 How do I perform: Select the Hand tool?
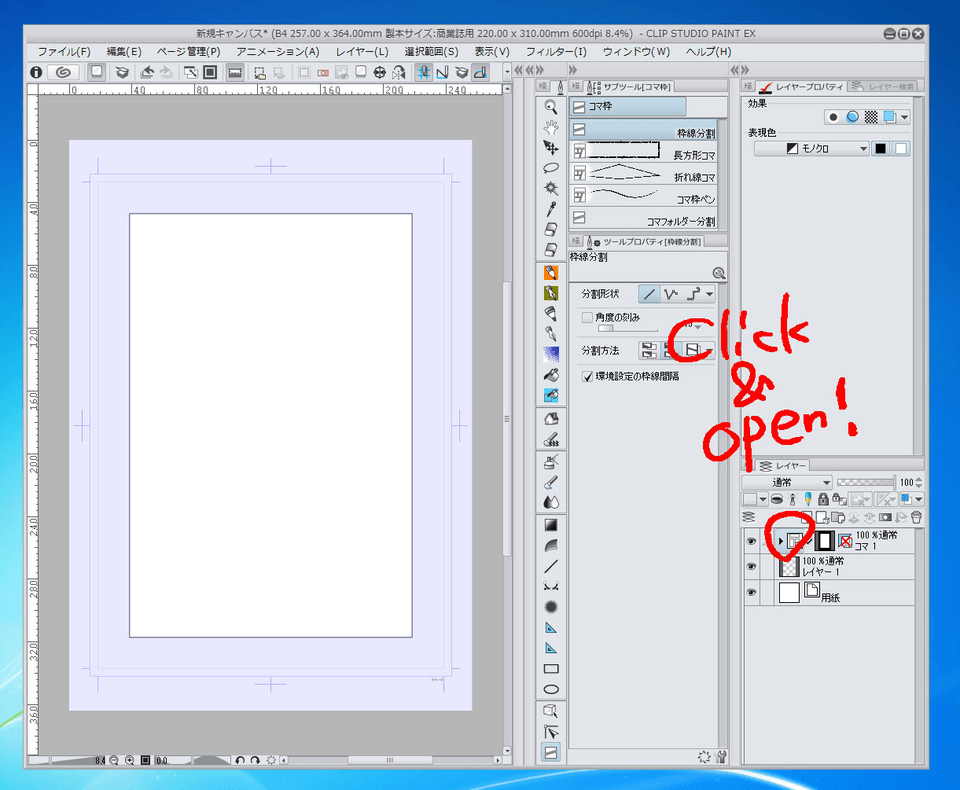551,127
